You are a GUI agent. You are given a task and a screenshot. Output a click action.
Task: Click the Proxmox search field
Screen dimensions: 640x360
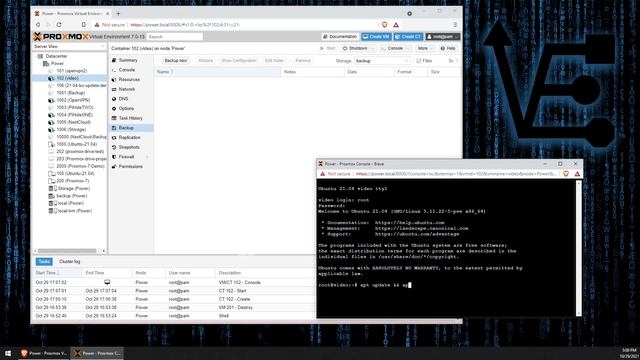pyautogui.click(x=175, y=37)
